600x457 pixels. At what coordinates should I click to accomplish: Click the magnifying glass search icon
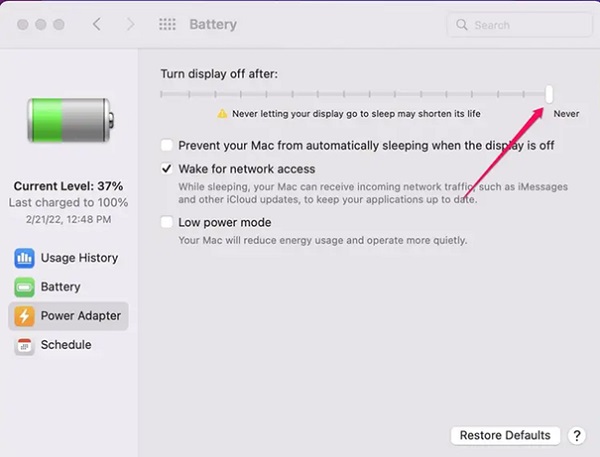pos(462,25)
